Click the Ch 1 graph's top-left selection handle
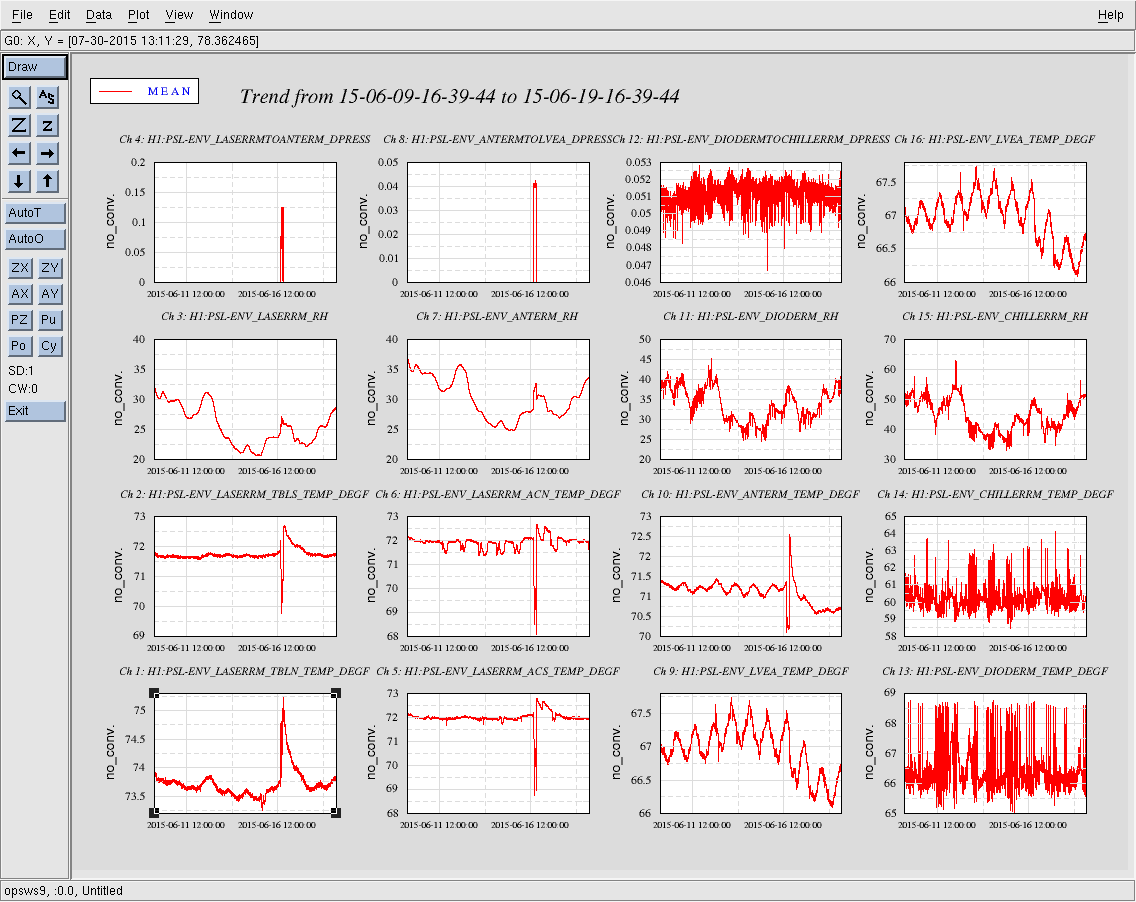This screenshot has width=1136, height=902. 154,693
